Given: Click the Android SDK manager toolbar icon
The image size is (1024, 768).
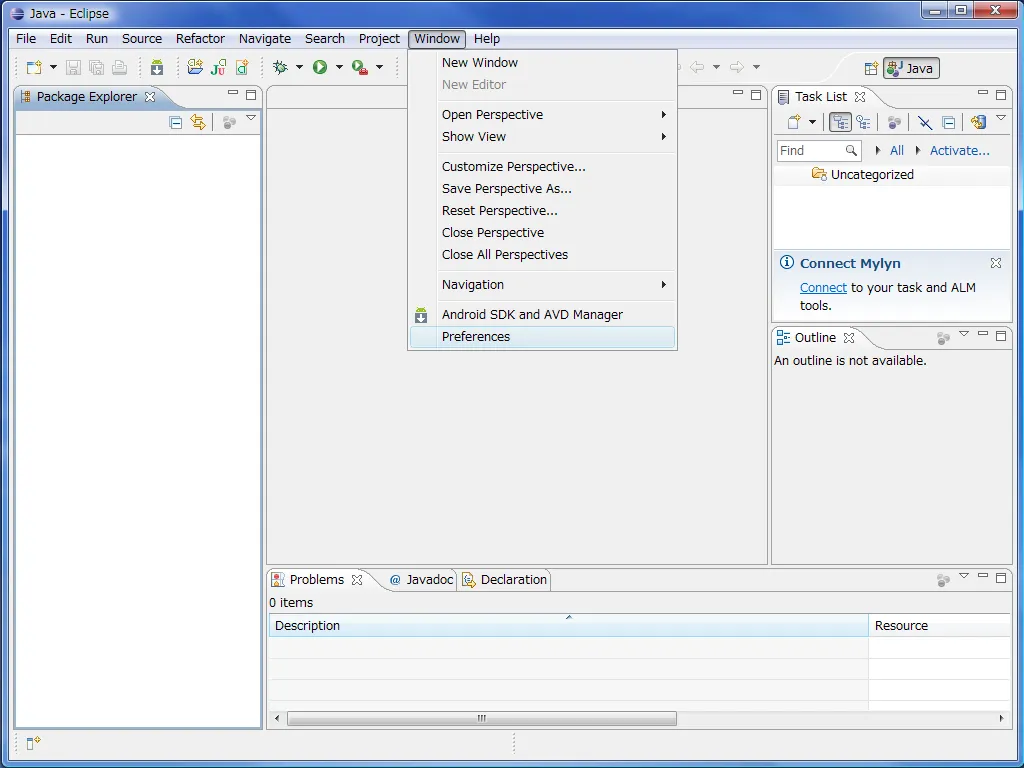Looking at the screenshot, I should pyautogui.click(x=157, y=67).
